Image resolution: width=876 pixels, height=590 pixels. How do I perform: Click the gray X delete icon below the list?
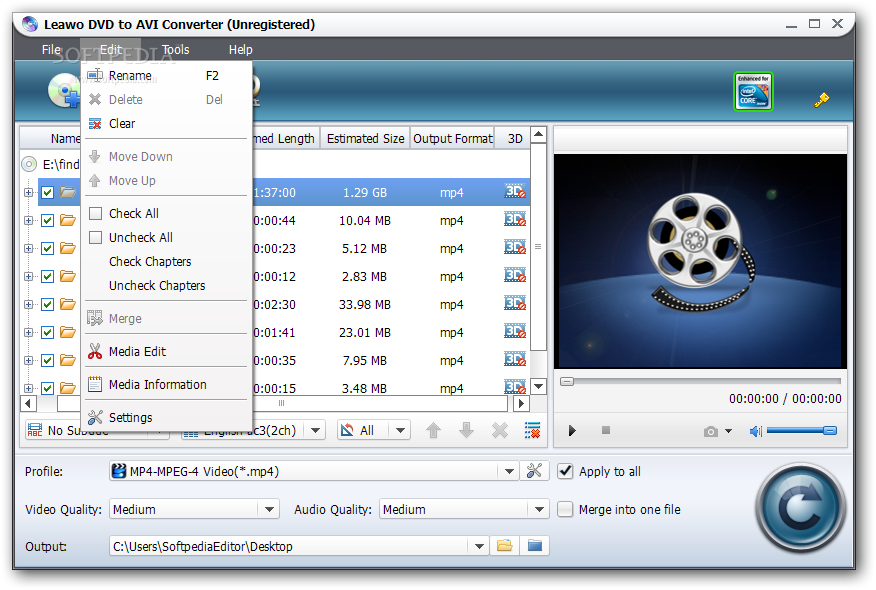tap(499, 430)
